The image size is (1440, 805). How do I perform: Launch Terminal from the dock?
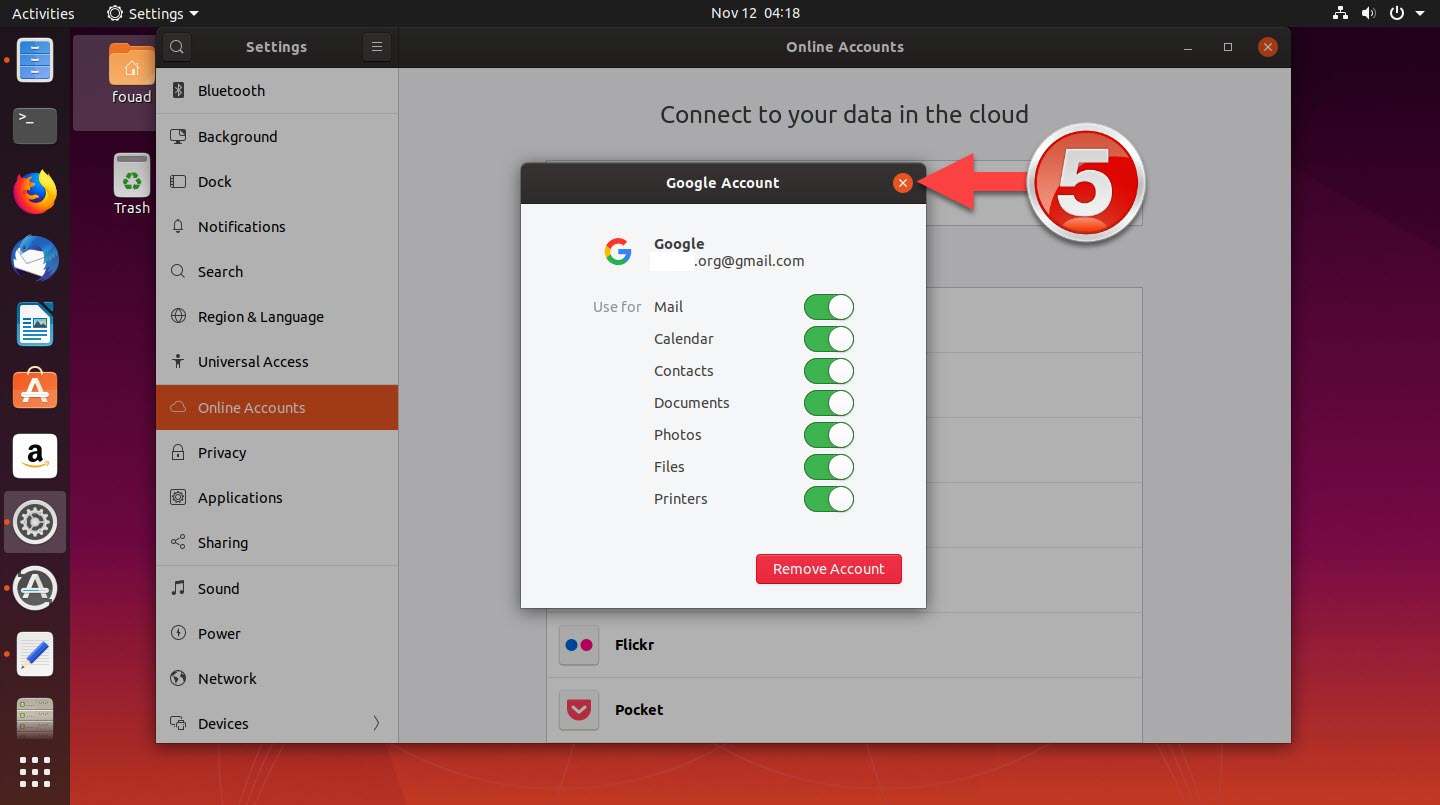pyautogui.click(x=35, y=125)
